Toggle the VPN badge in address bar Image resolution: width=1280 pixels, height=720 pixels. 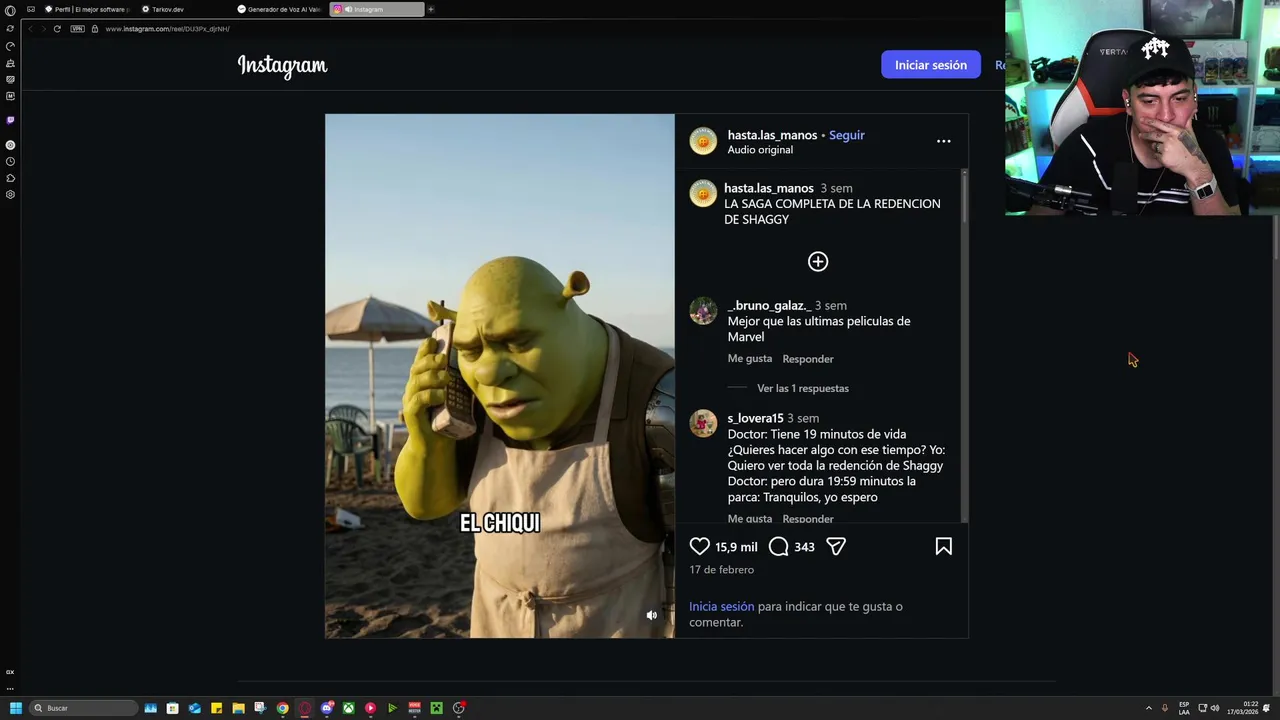pos(77,29)
